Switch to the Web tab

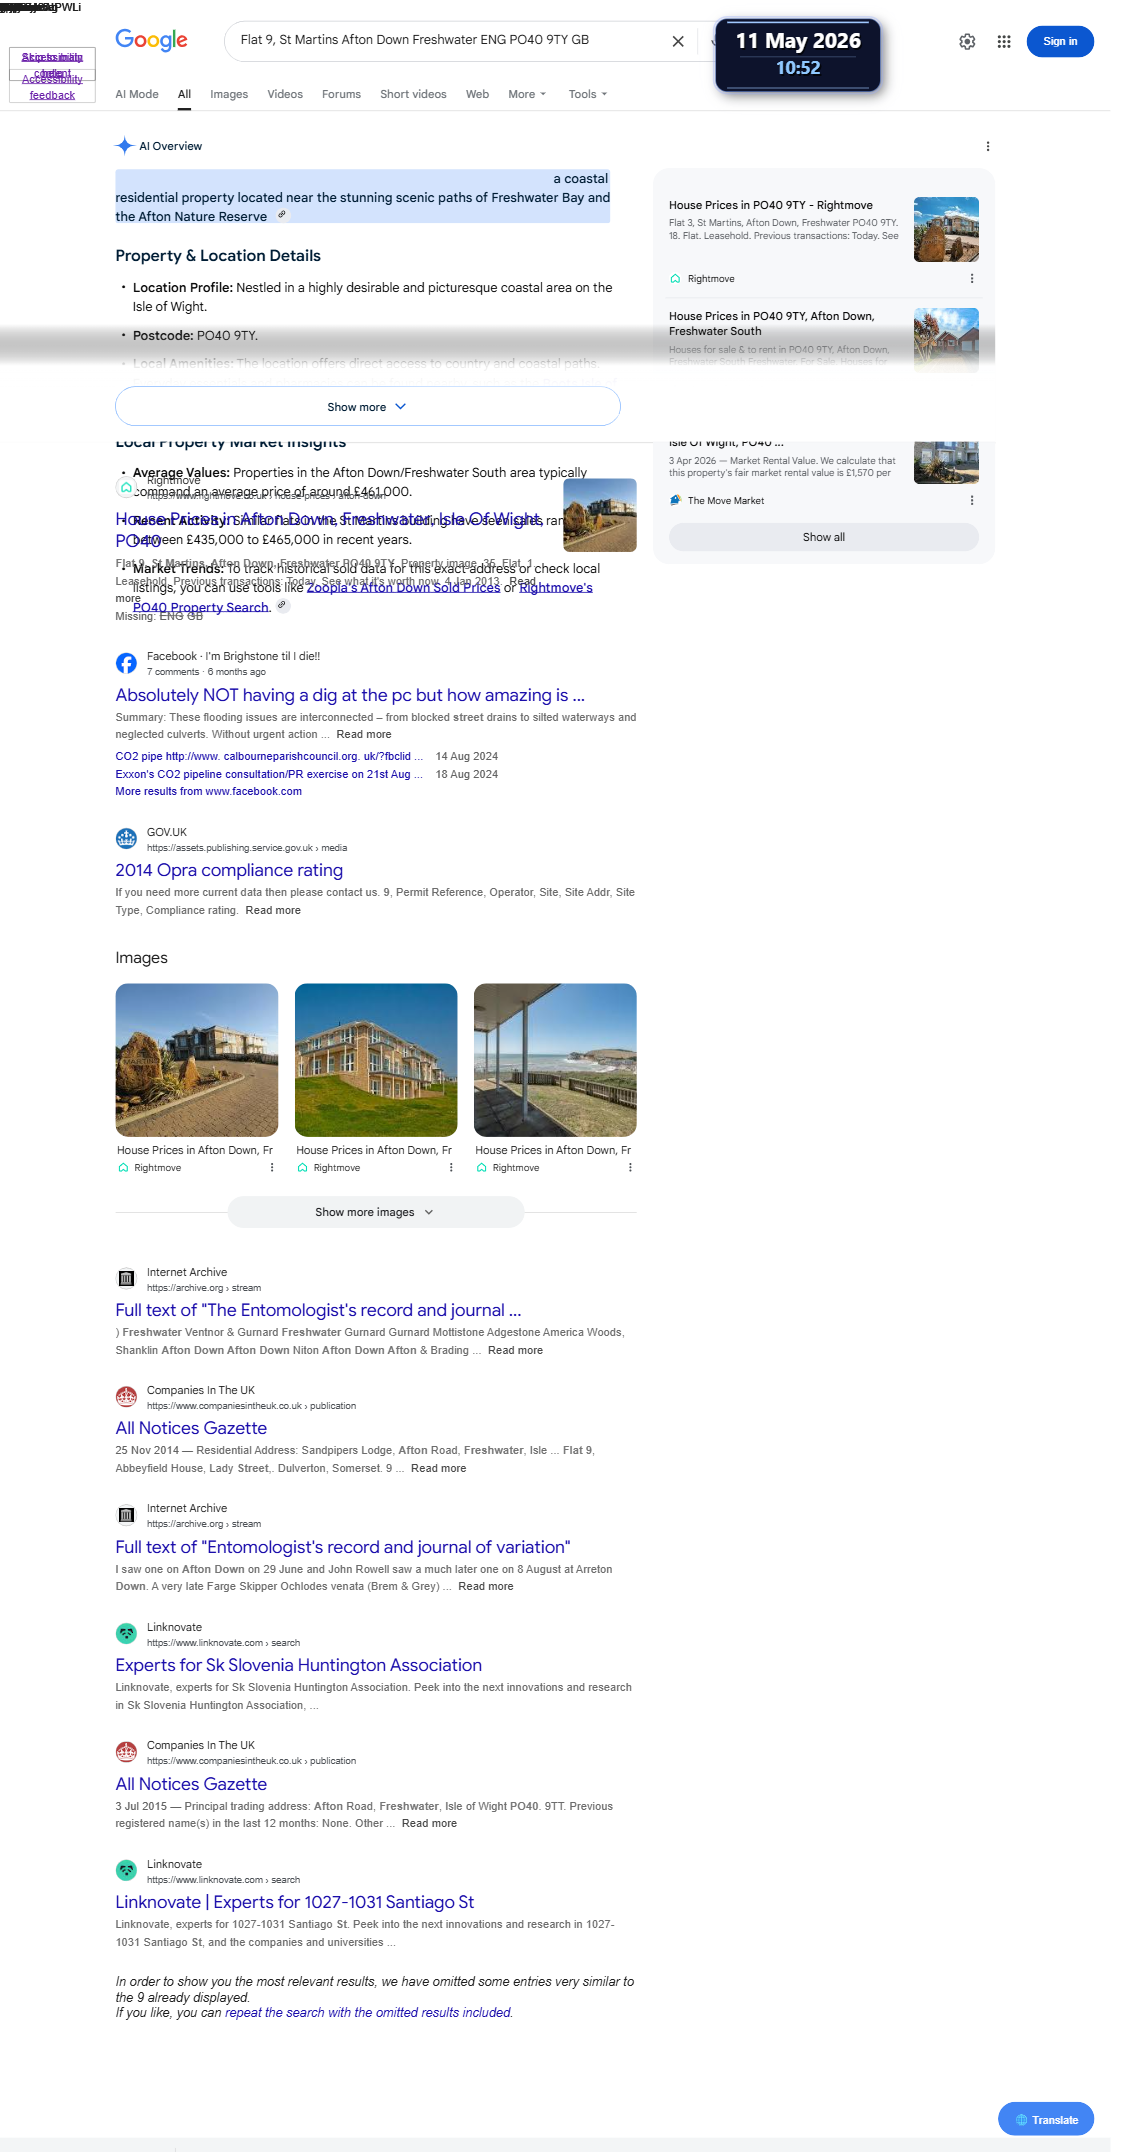tap(477, 94)
